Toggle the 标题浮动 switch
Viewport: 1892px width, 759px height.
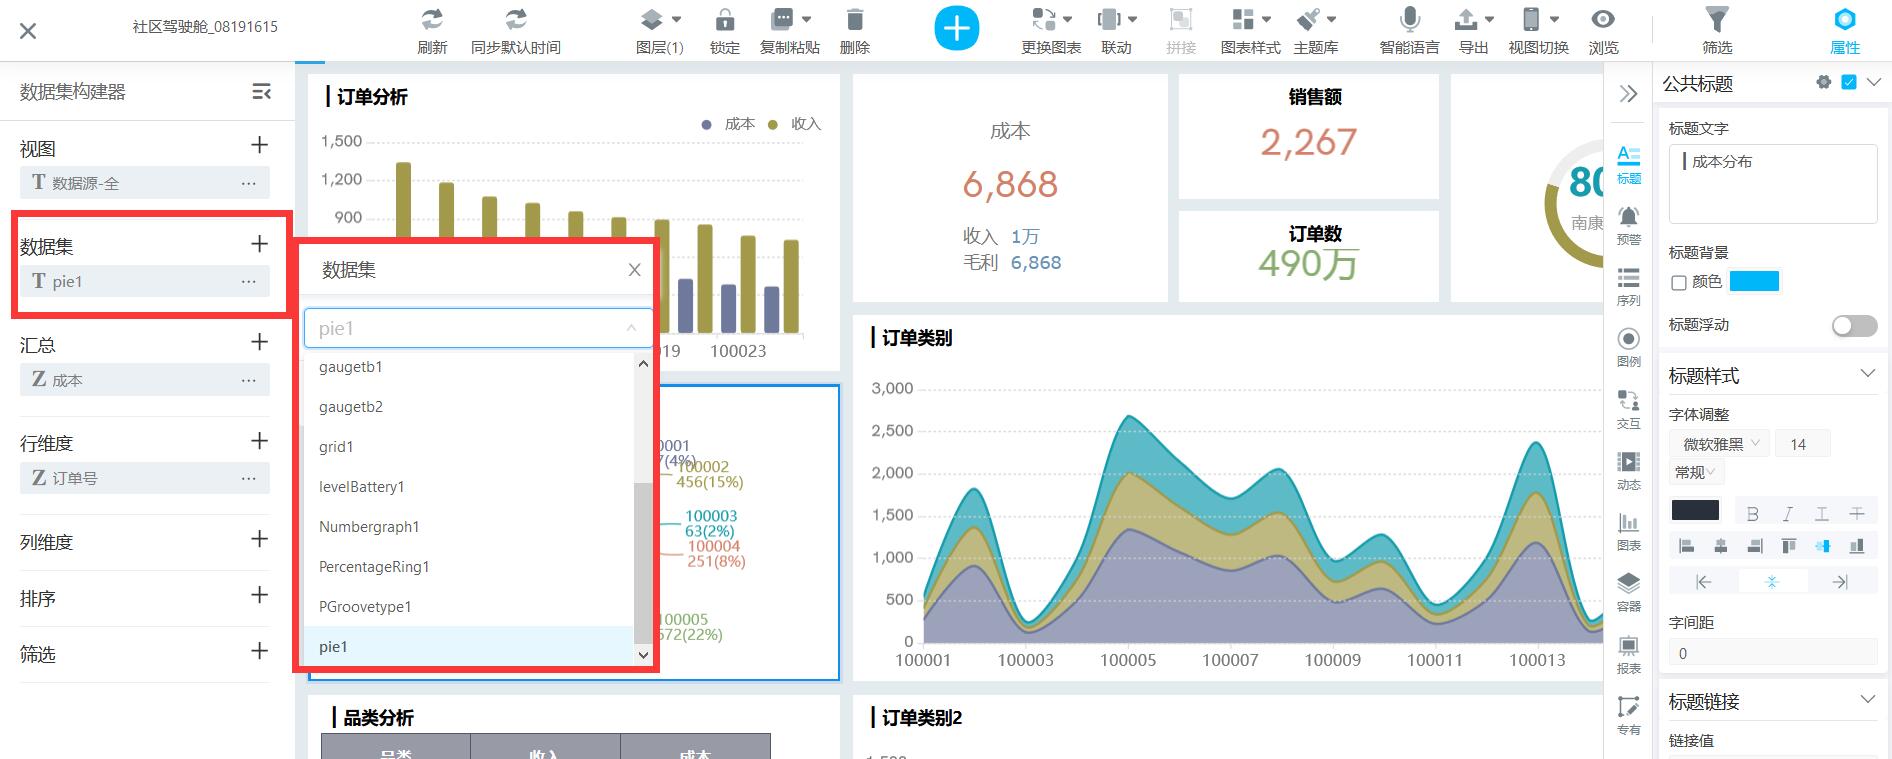(1854, 326)
